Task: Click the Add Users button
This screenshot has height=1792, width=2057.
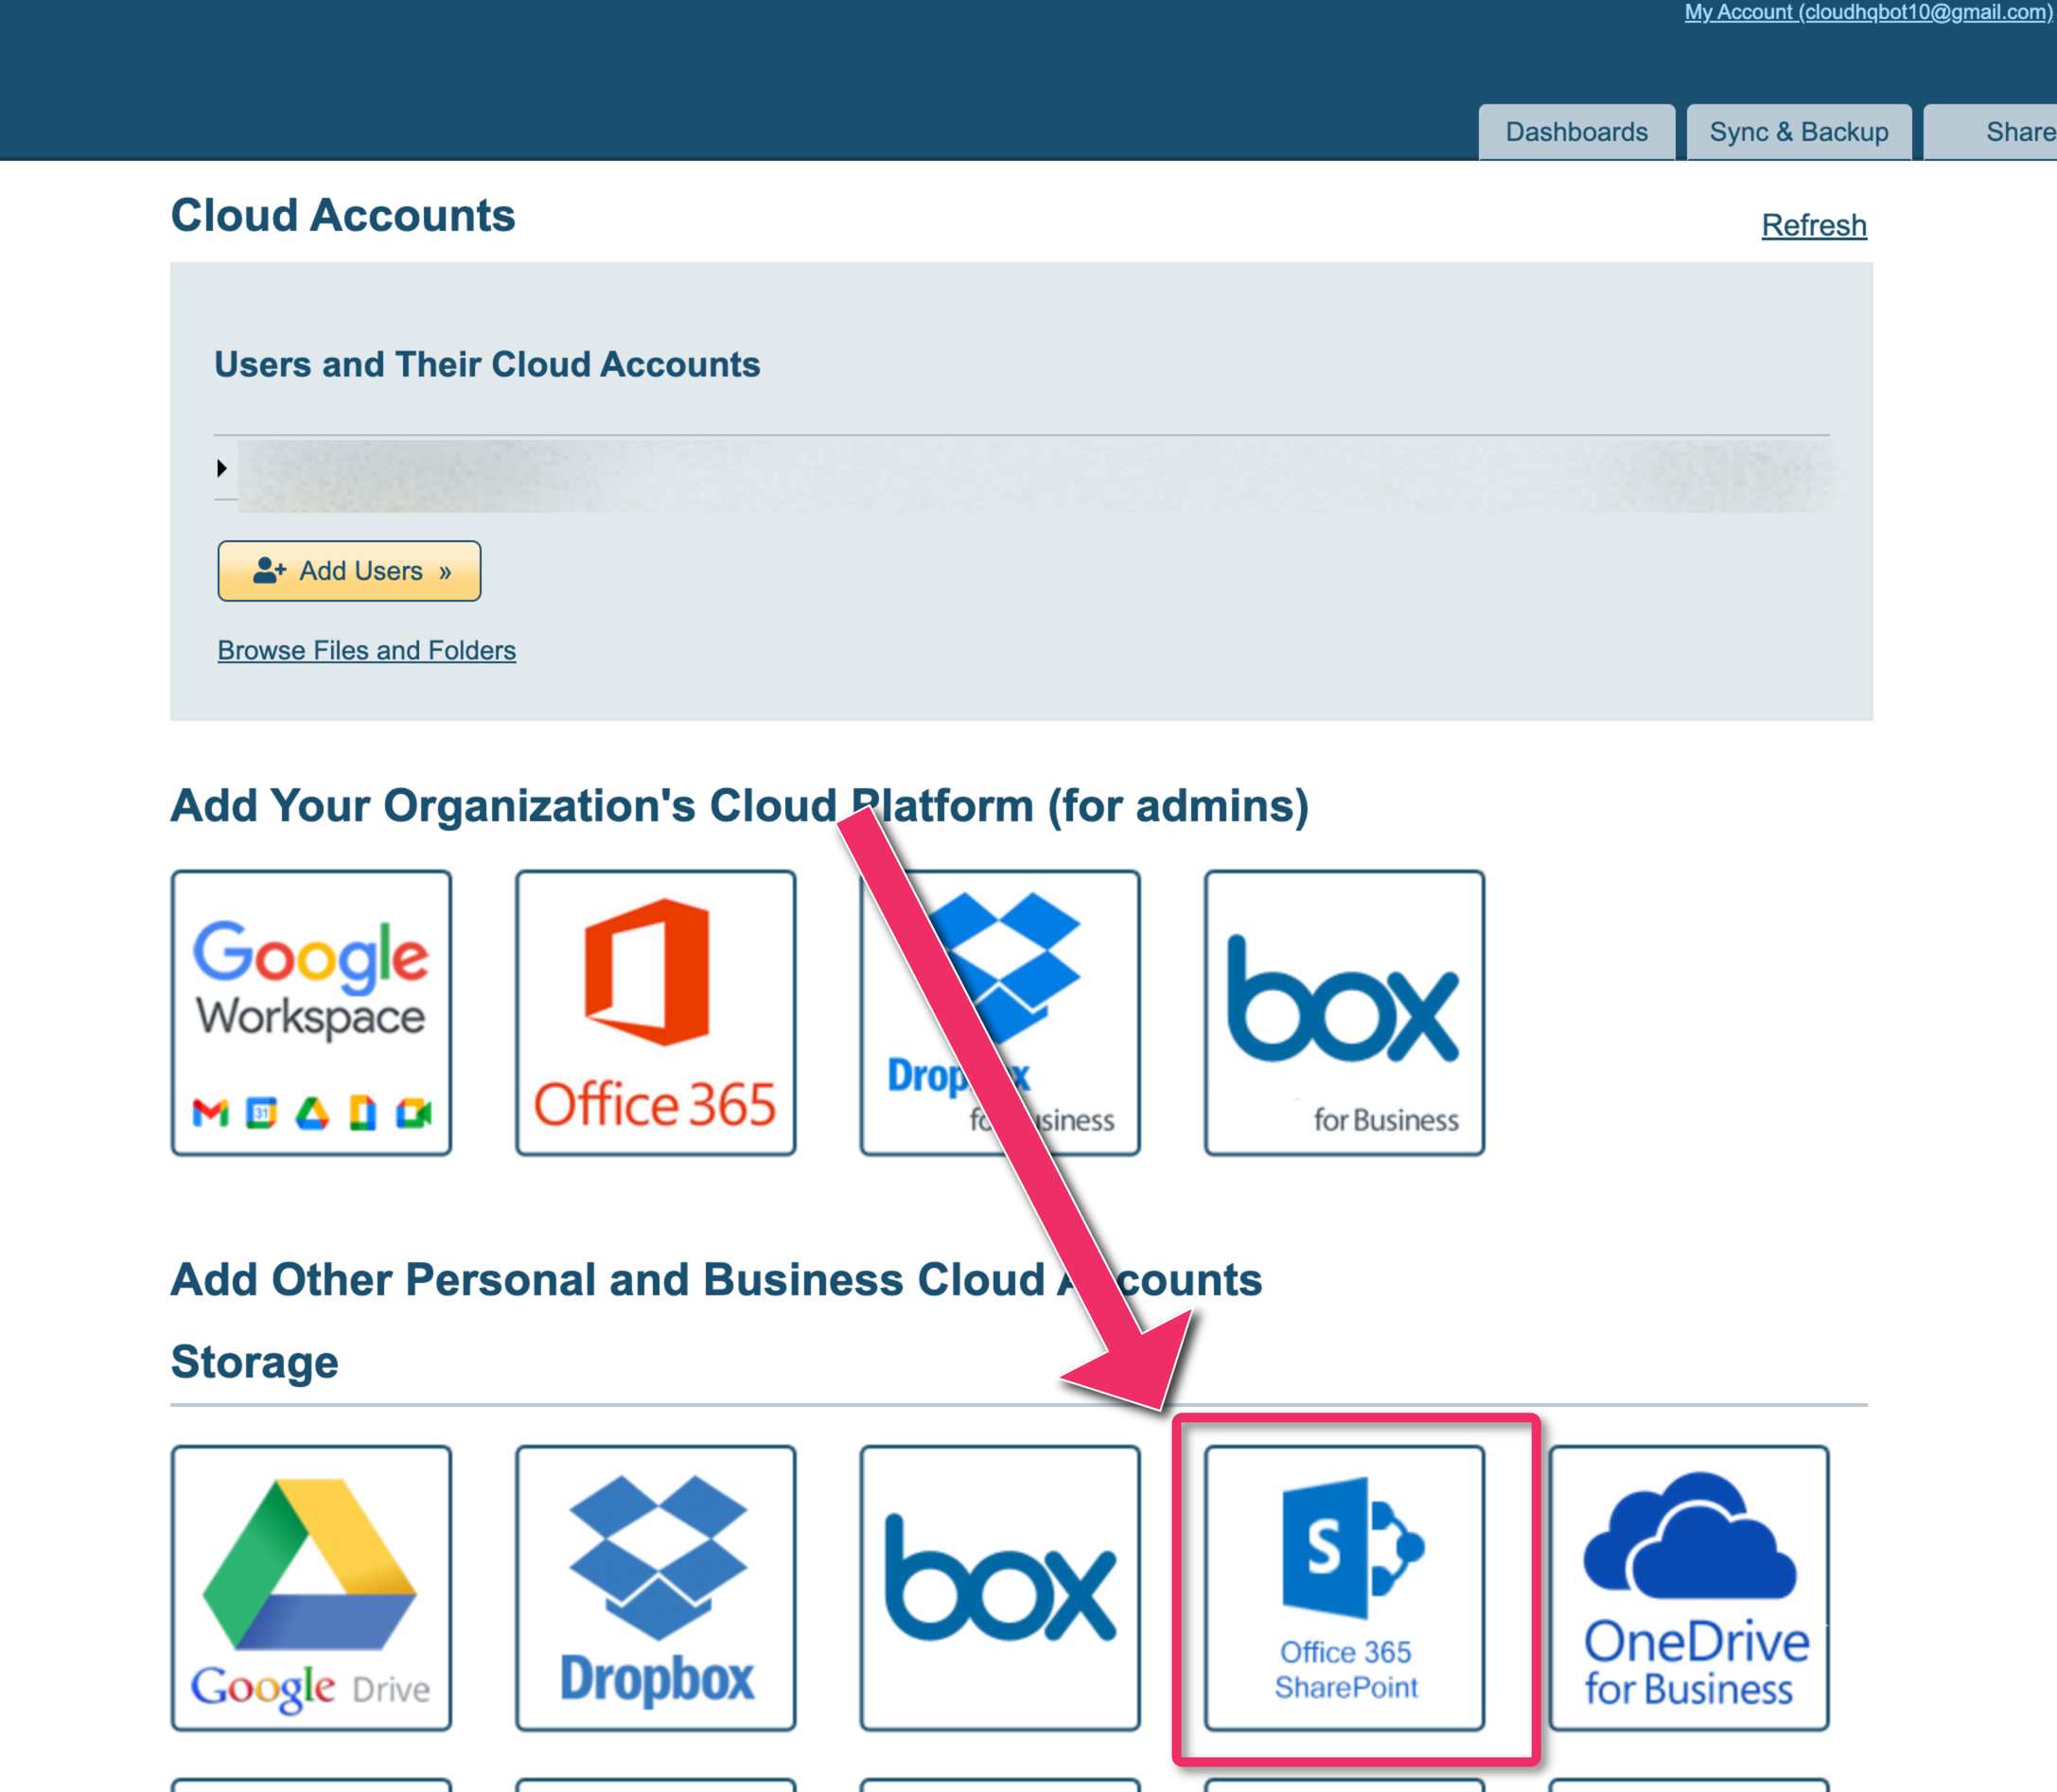Action: 349,571
